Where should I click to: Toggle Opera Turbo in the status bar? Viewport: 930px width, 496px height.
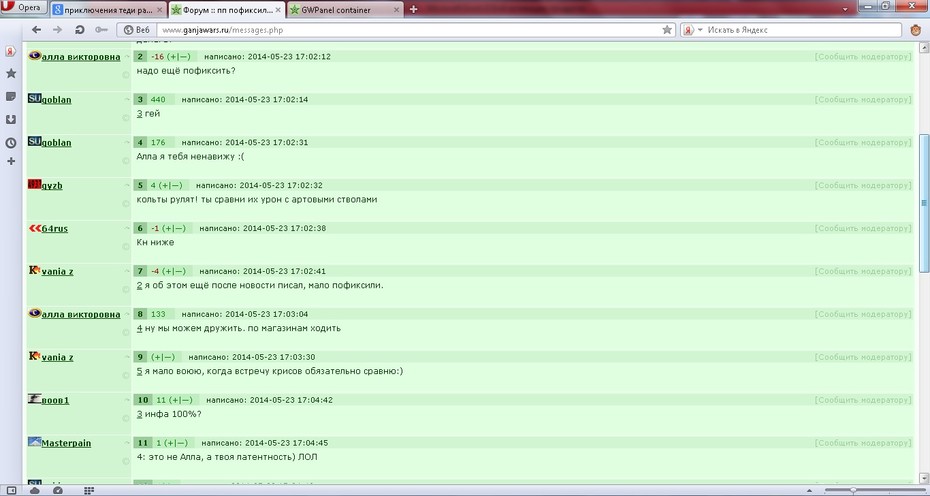[x=58, y=490]
